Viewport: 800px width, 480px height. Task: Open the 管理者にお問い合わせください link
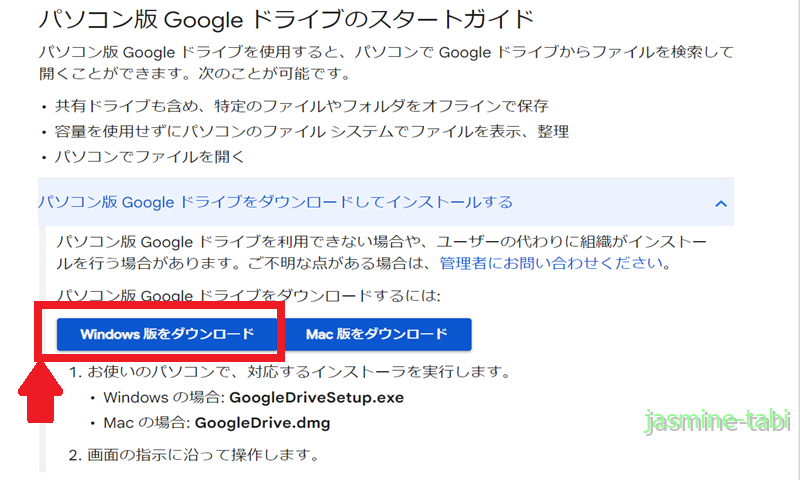coord(551,263)
